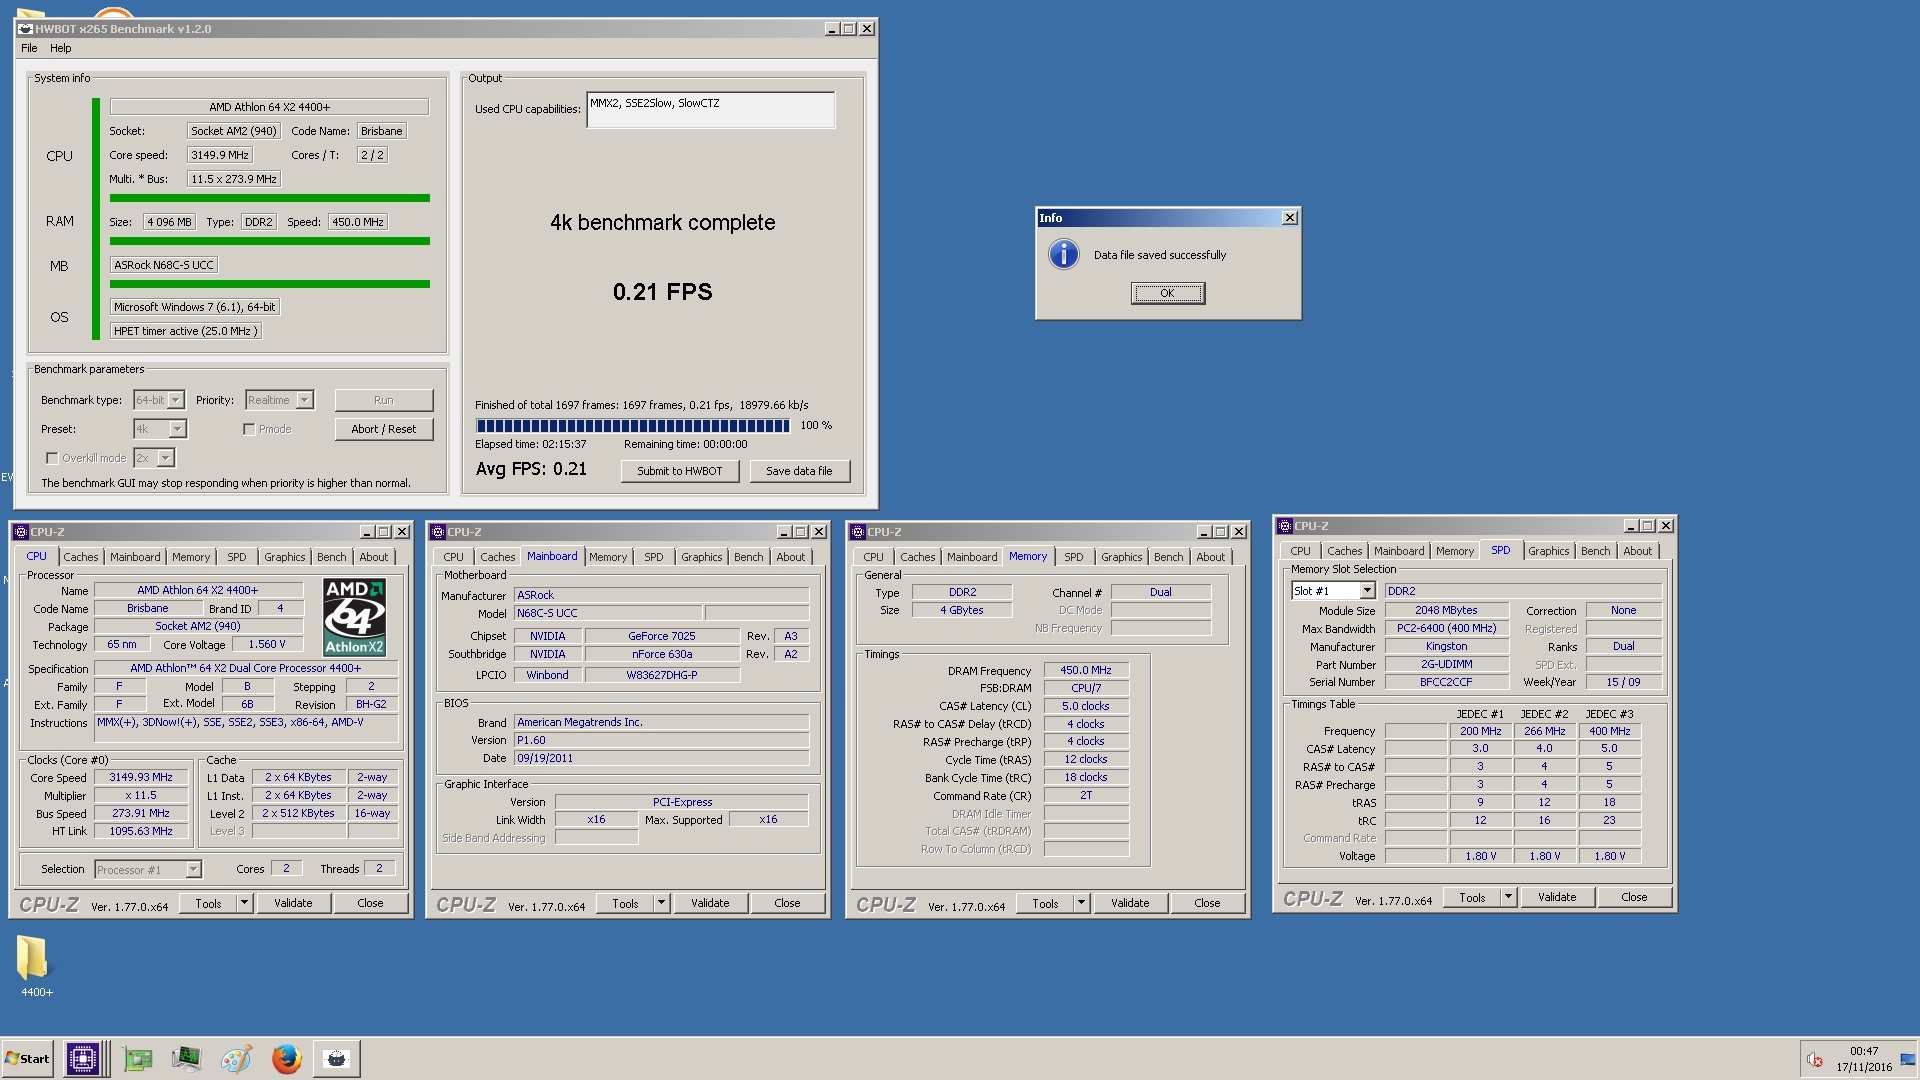Viewport: 1920px width, 1080px height.
Task: Open the File menu in HWBOT
Action: coord(29,48)
